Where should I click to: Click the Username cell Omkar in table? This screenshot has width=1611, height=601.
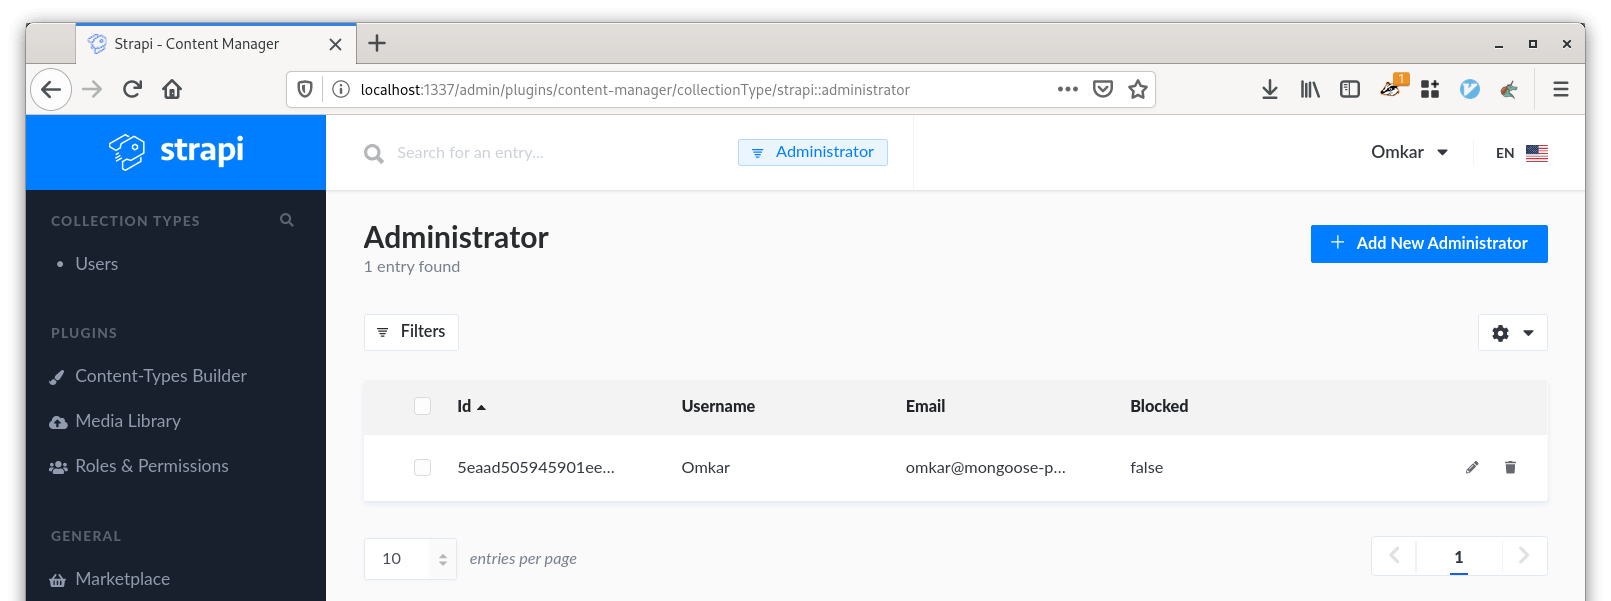[706, 468]
